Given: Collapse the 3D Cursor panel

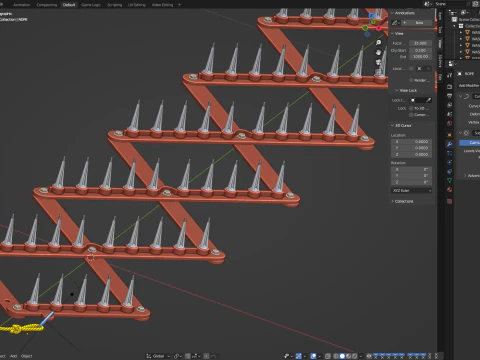Looking at the screenshot, I should [392, 125].
